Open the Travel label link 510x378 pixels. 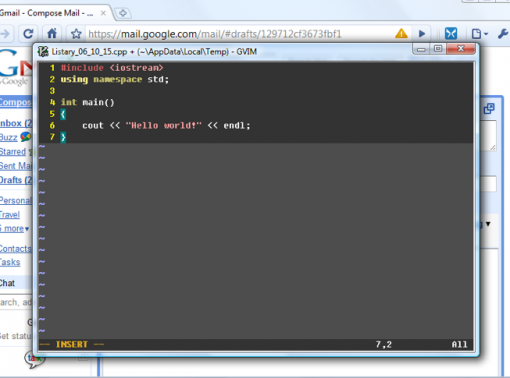[x=10, y=215]
